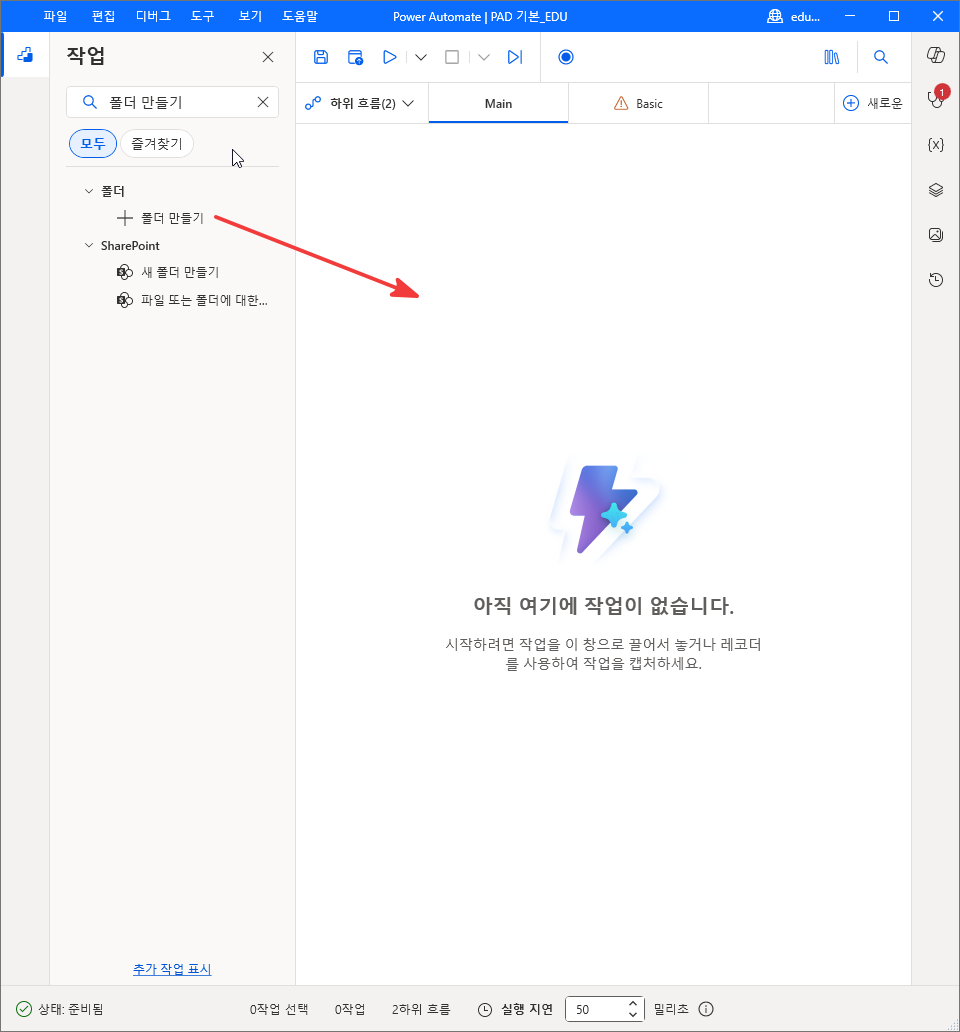Open the assets library icon
The height and width of the screenshot is (1032, 960).
tap(832, 57)
